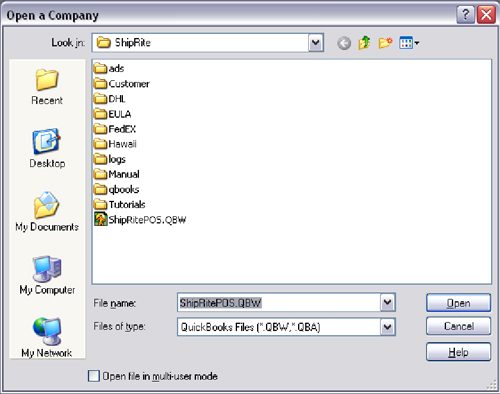
Task: Open My Computer in places bar
Action: coord(47,275)
